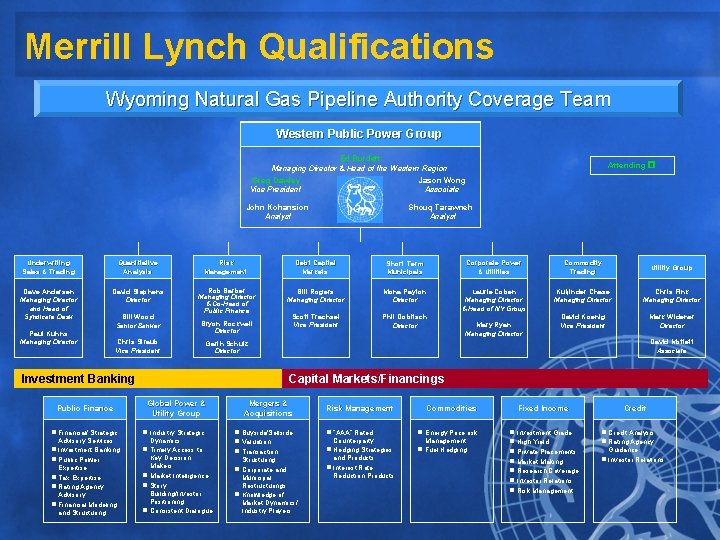720x540 pixels.
Task: Click the name Laurie Cohen
Action: 494,292
